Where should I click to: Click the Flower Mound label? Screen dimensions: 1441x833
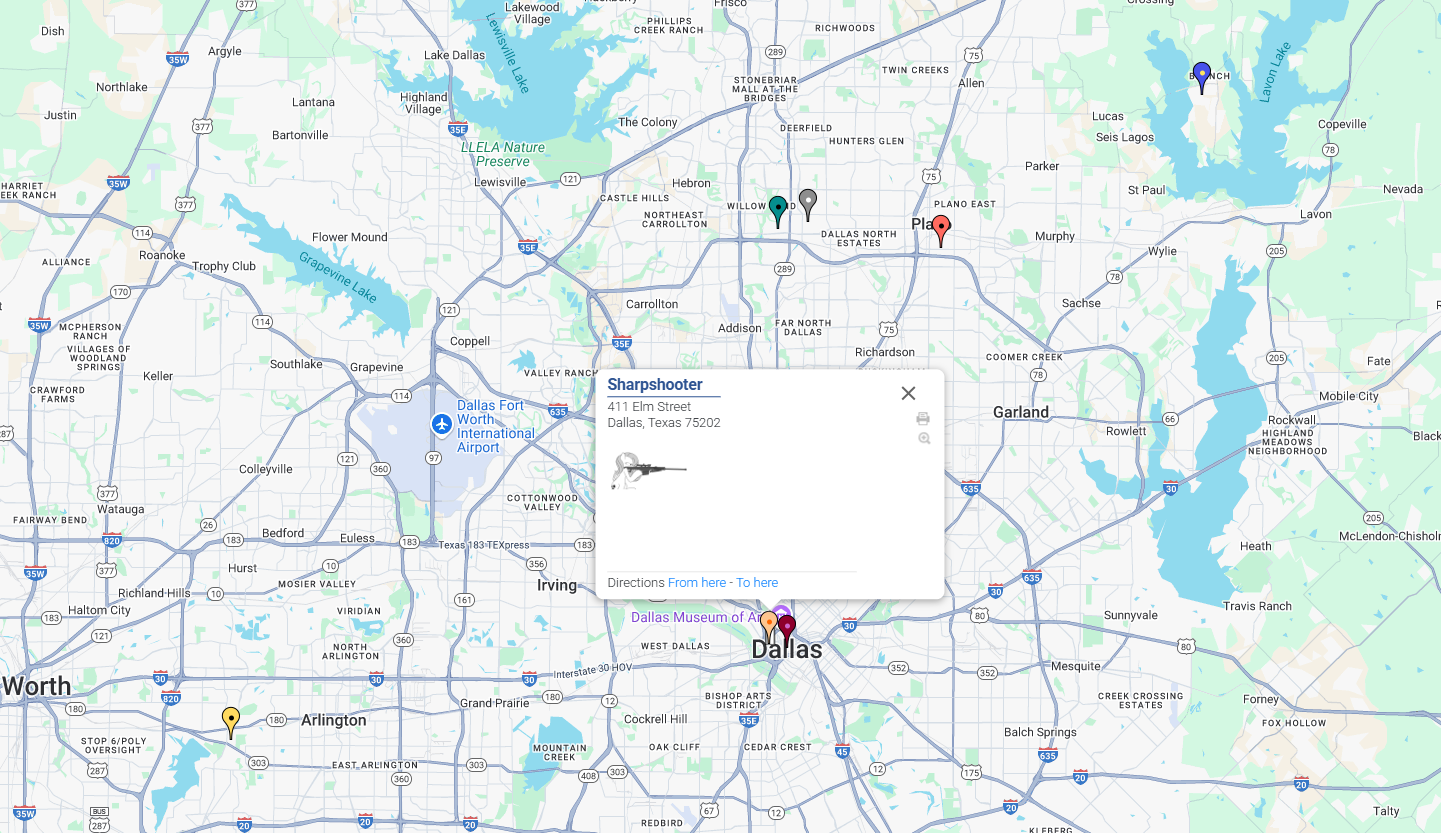[x=350, y=237]
